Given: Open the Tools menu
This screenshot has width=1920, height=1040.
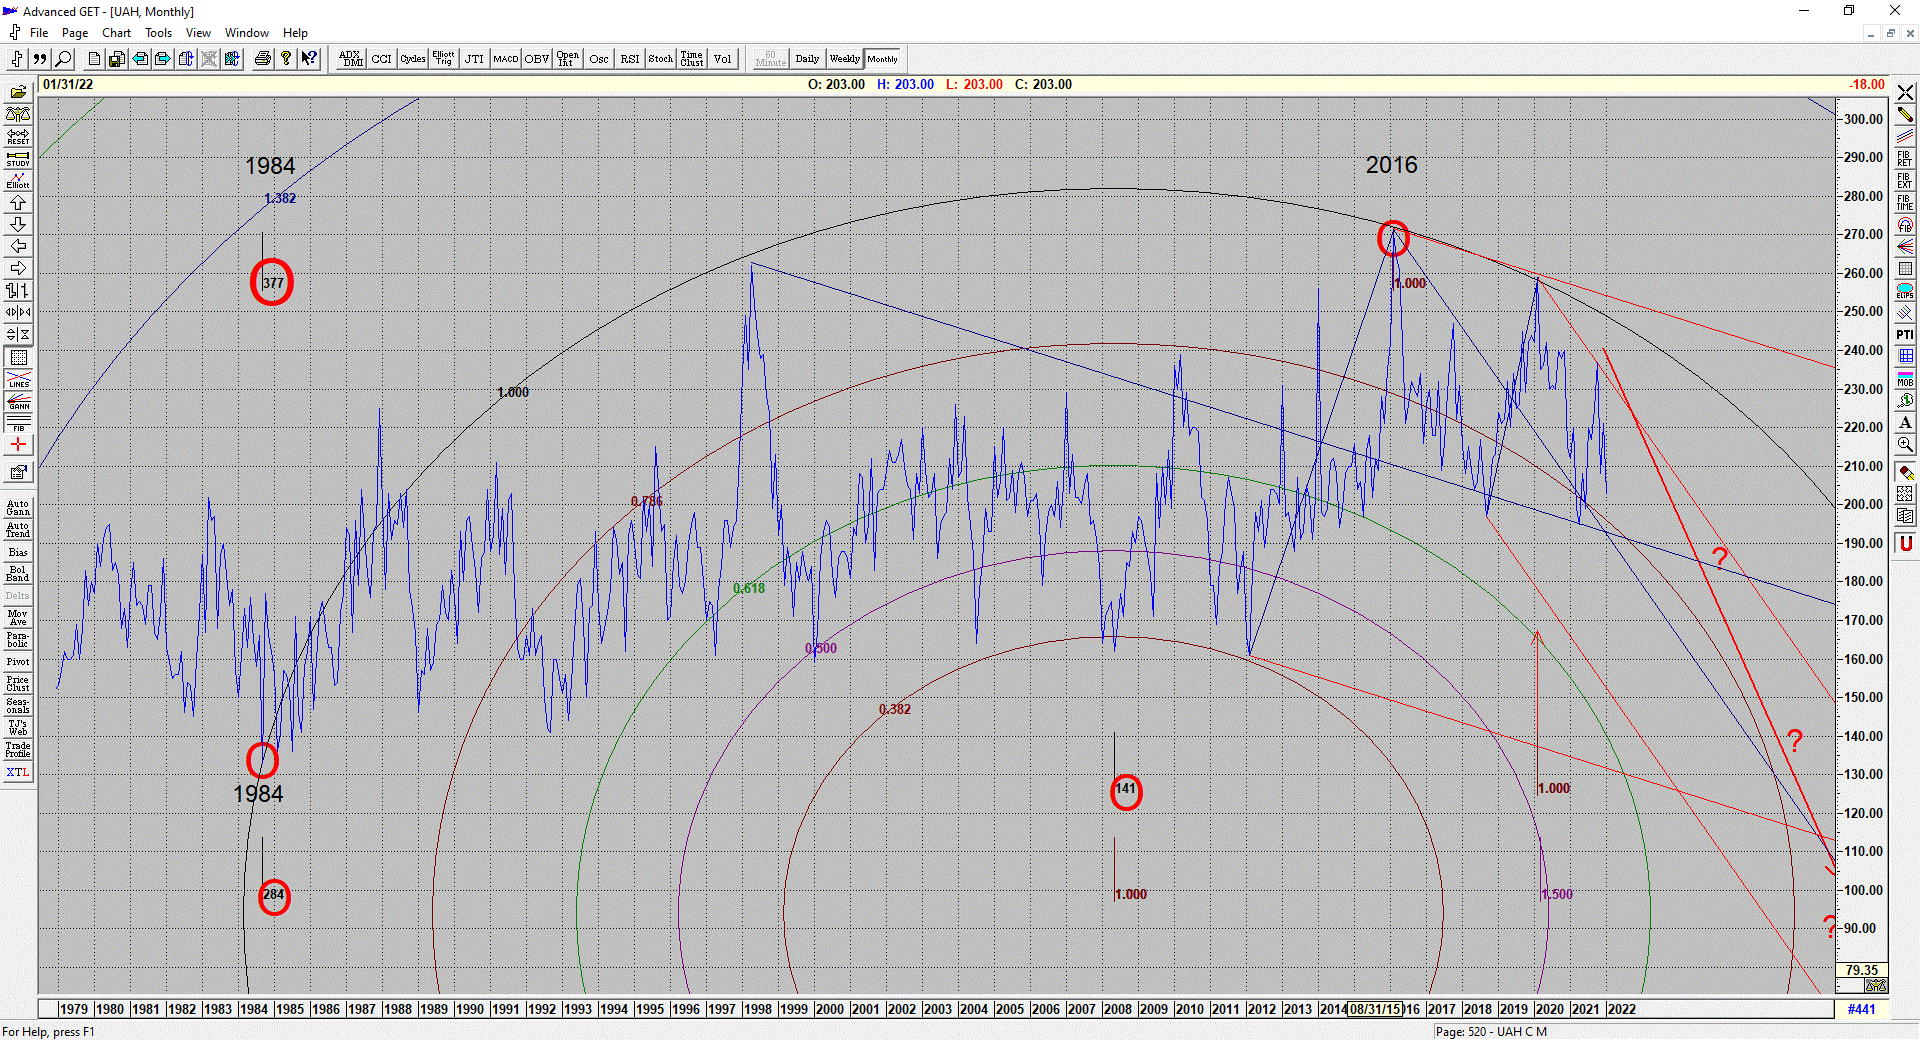Looking at the screenshot, I should click(158, 33).
